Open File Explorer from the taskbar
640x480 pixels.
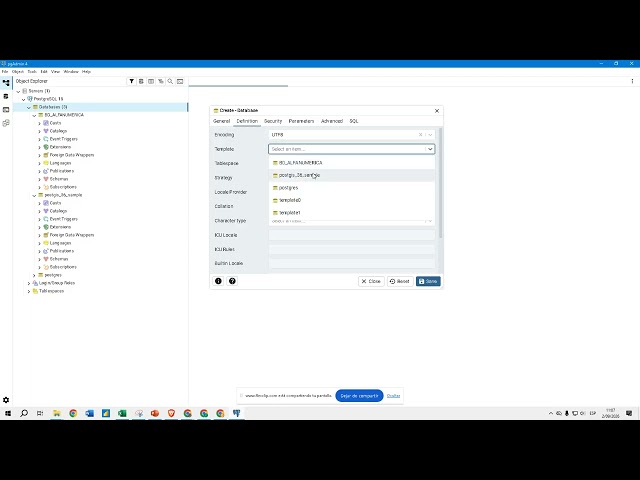[x=56, y=413]
